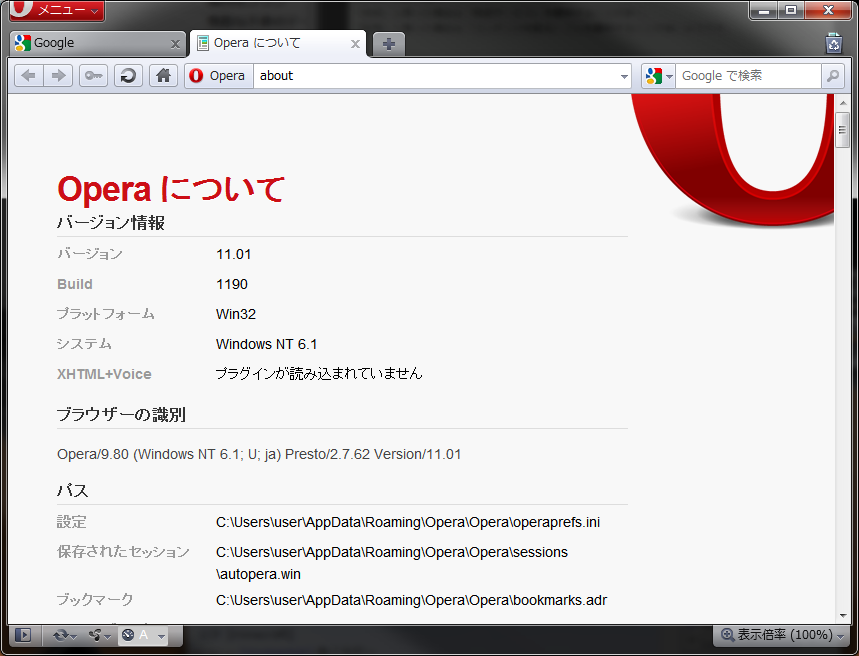The height and width of the screenshot is (656, 859).
Task: Open the closed tabs trash can
Action: pos(833,43)
